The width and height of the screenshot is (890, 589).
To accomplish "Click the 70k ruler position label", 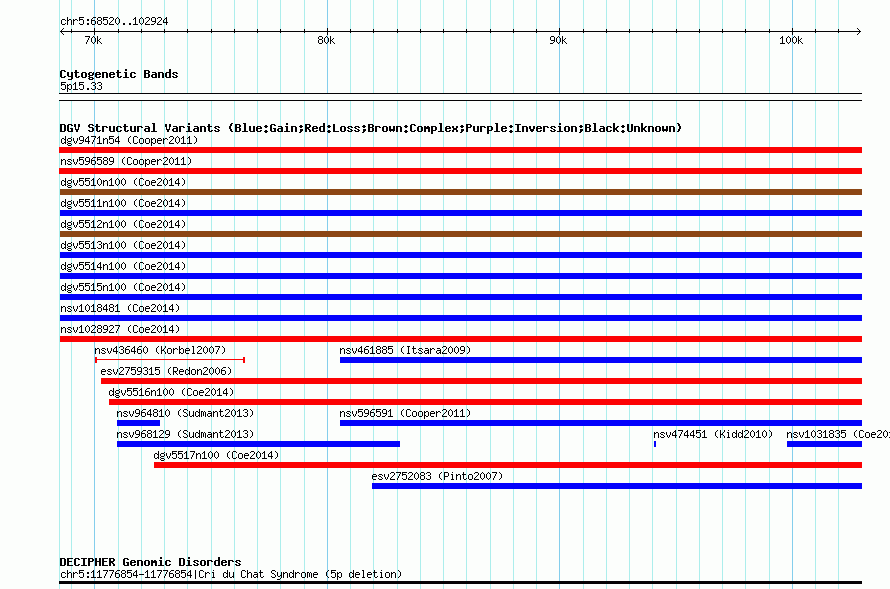I will [x=93, y=40].
